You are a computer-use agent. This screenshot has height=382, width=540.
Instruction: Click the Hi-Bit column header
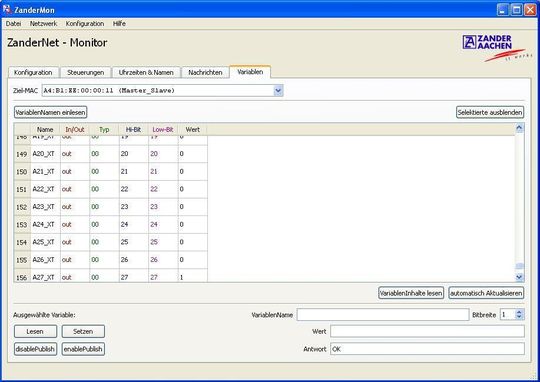click(134, 130)
